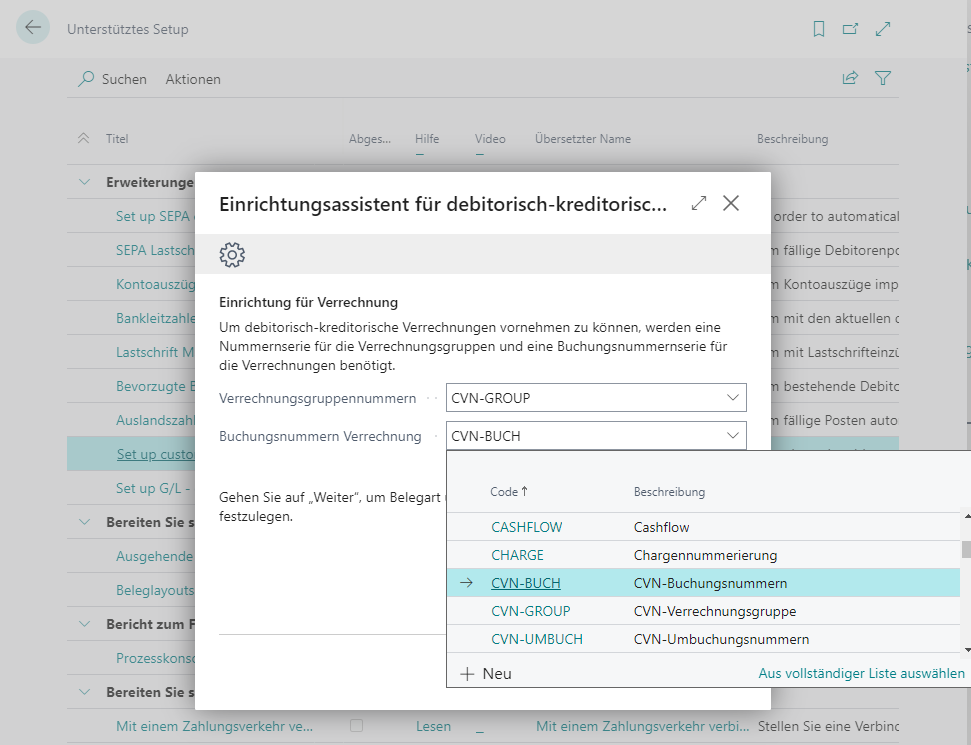Click the Beschreibung header in the lookup
971x745 pixels.
669,492
